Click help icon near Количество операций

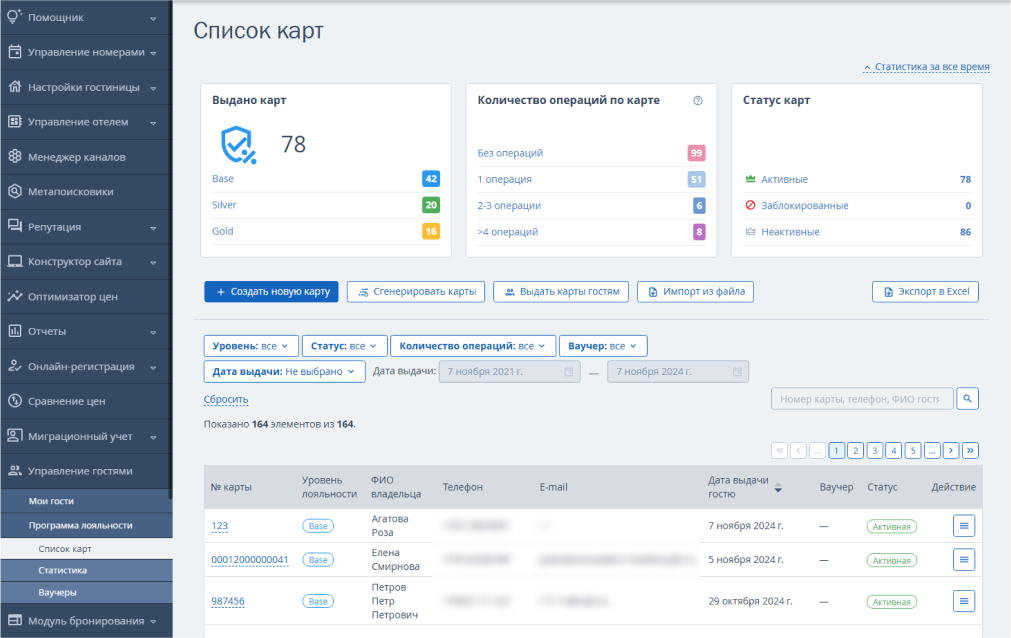(x=698, y=101)
